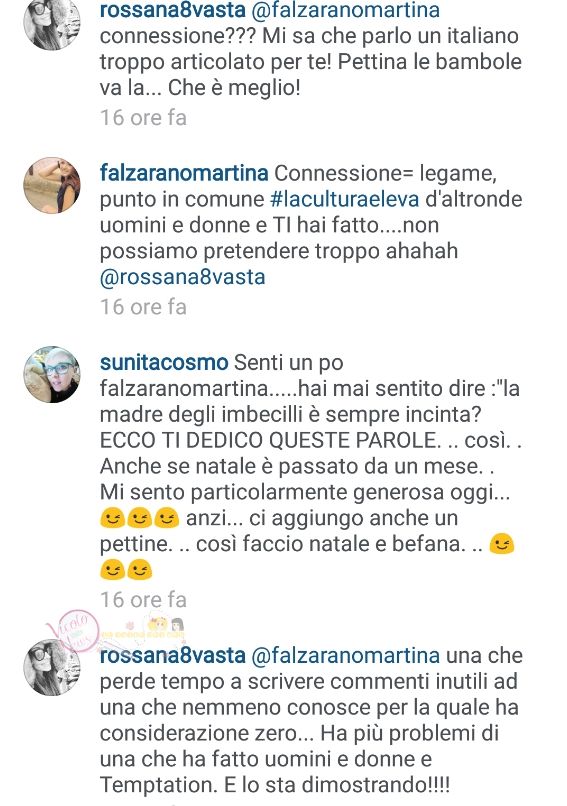Open the rossana8vasta username in the last comment
567x806 pixels.
pyautogui.click(x=173, y=655)
